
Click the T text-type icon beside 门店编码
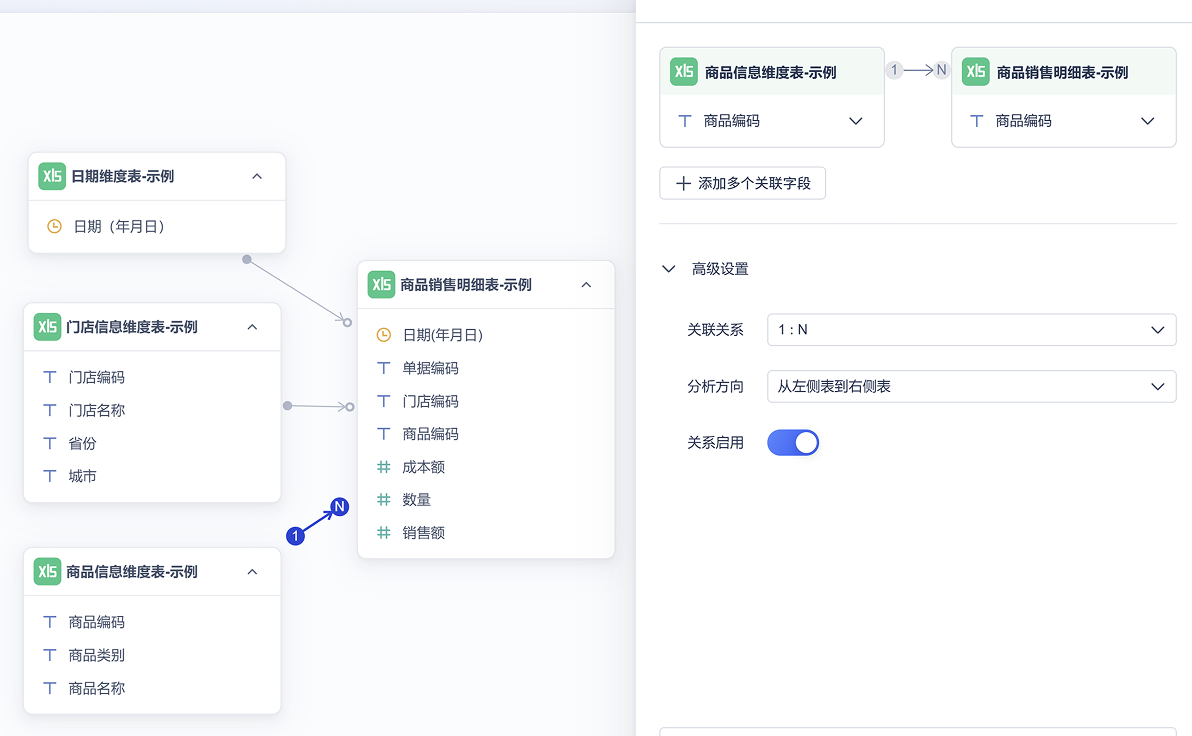pyautogui.click(x=49, y=376)
